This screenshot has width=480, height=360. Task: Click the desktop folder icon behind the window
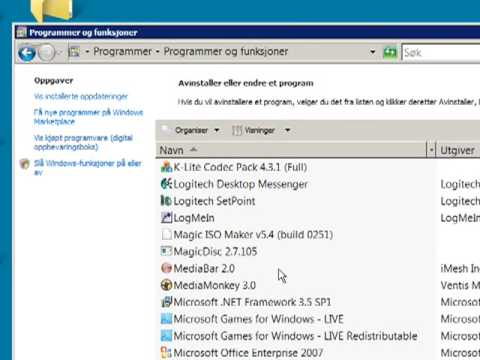[x=52, y=11]
